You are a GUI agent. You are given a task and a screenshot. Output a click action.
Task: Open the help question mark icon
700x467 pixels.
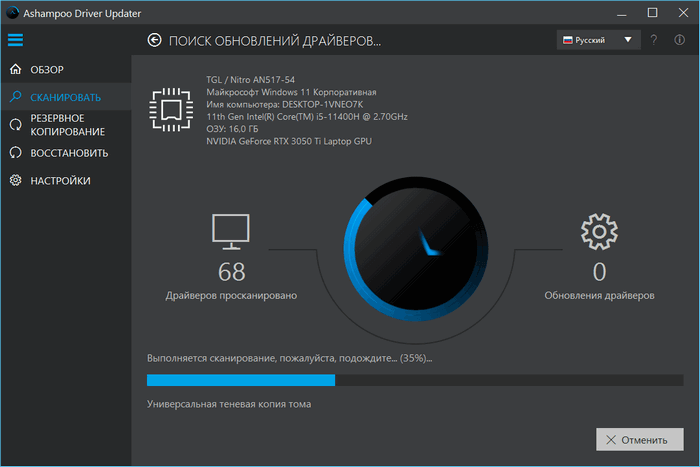point(654,40)
